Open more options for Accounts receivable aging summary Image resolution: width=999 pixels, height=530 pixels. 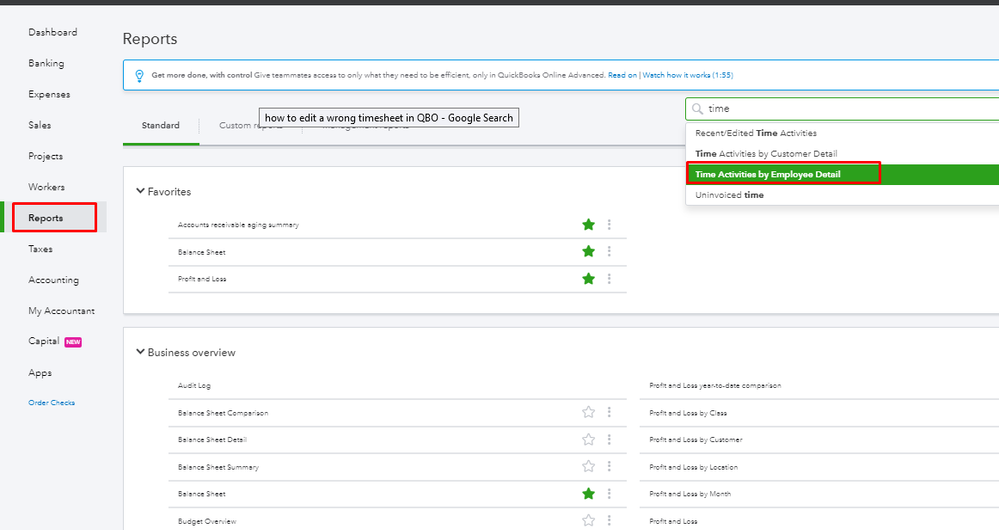click(609, 225)
